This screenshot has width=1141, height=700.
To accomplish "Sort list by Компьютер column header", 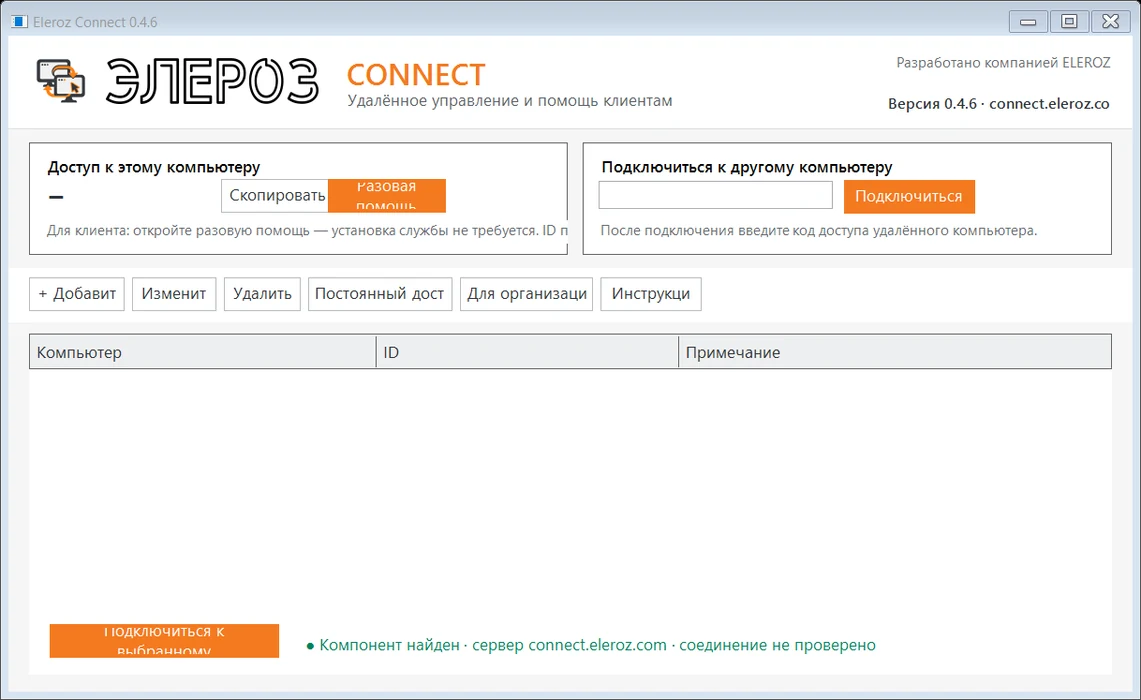I will 202,352.
